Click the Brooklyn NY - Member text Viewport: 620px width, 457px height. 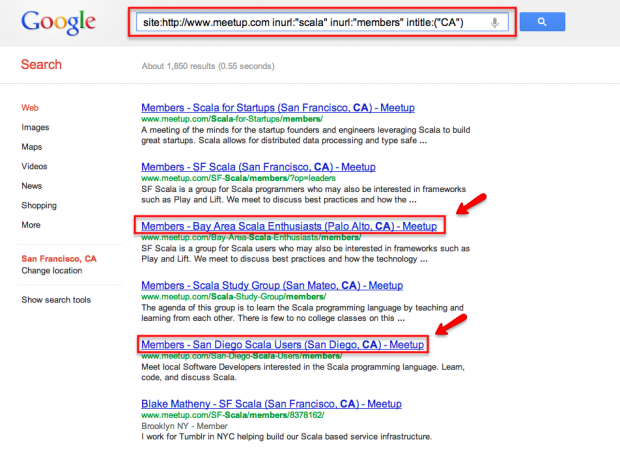point(184,426)
